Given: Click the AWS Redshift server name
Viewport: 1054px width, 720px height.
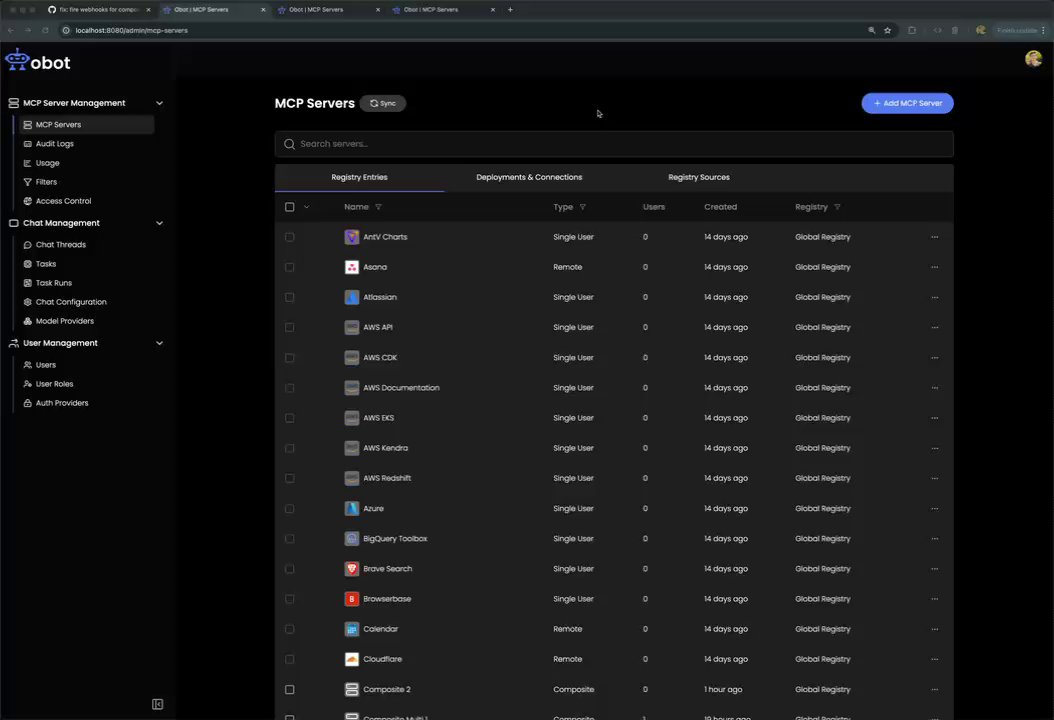Looking at the screenshot, I should pos(387,478).
